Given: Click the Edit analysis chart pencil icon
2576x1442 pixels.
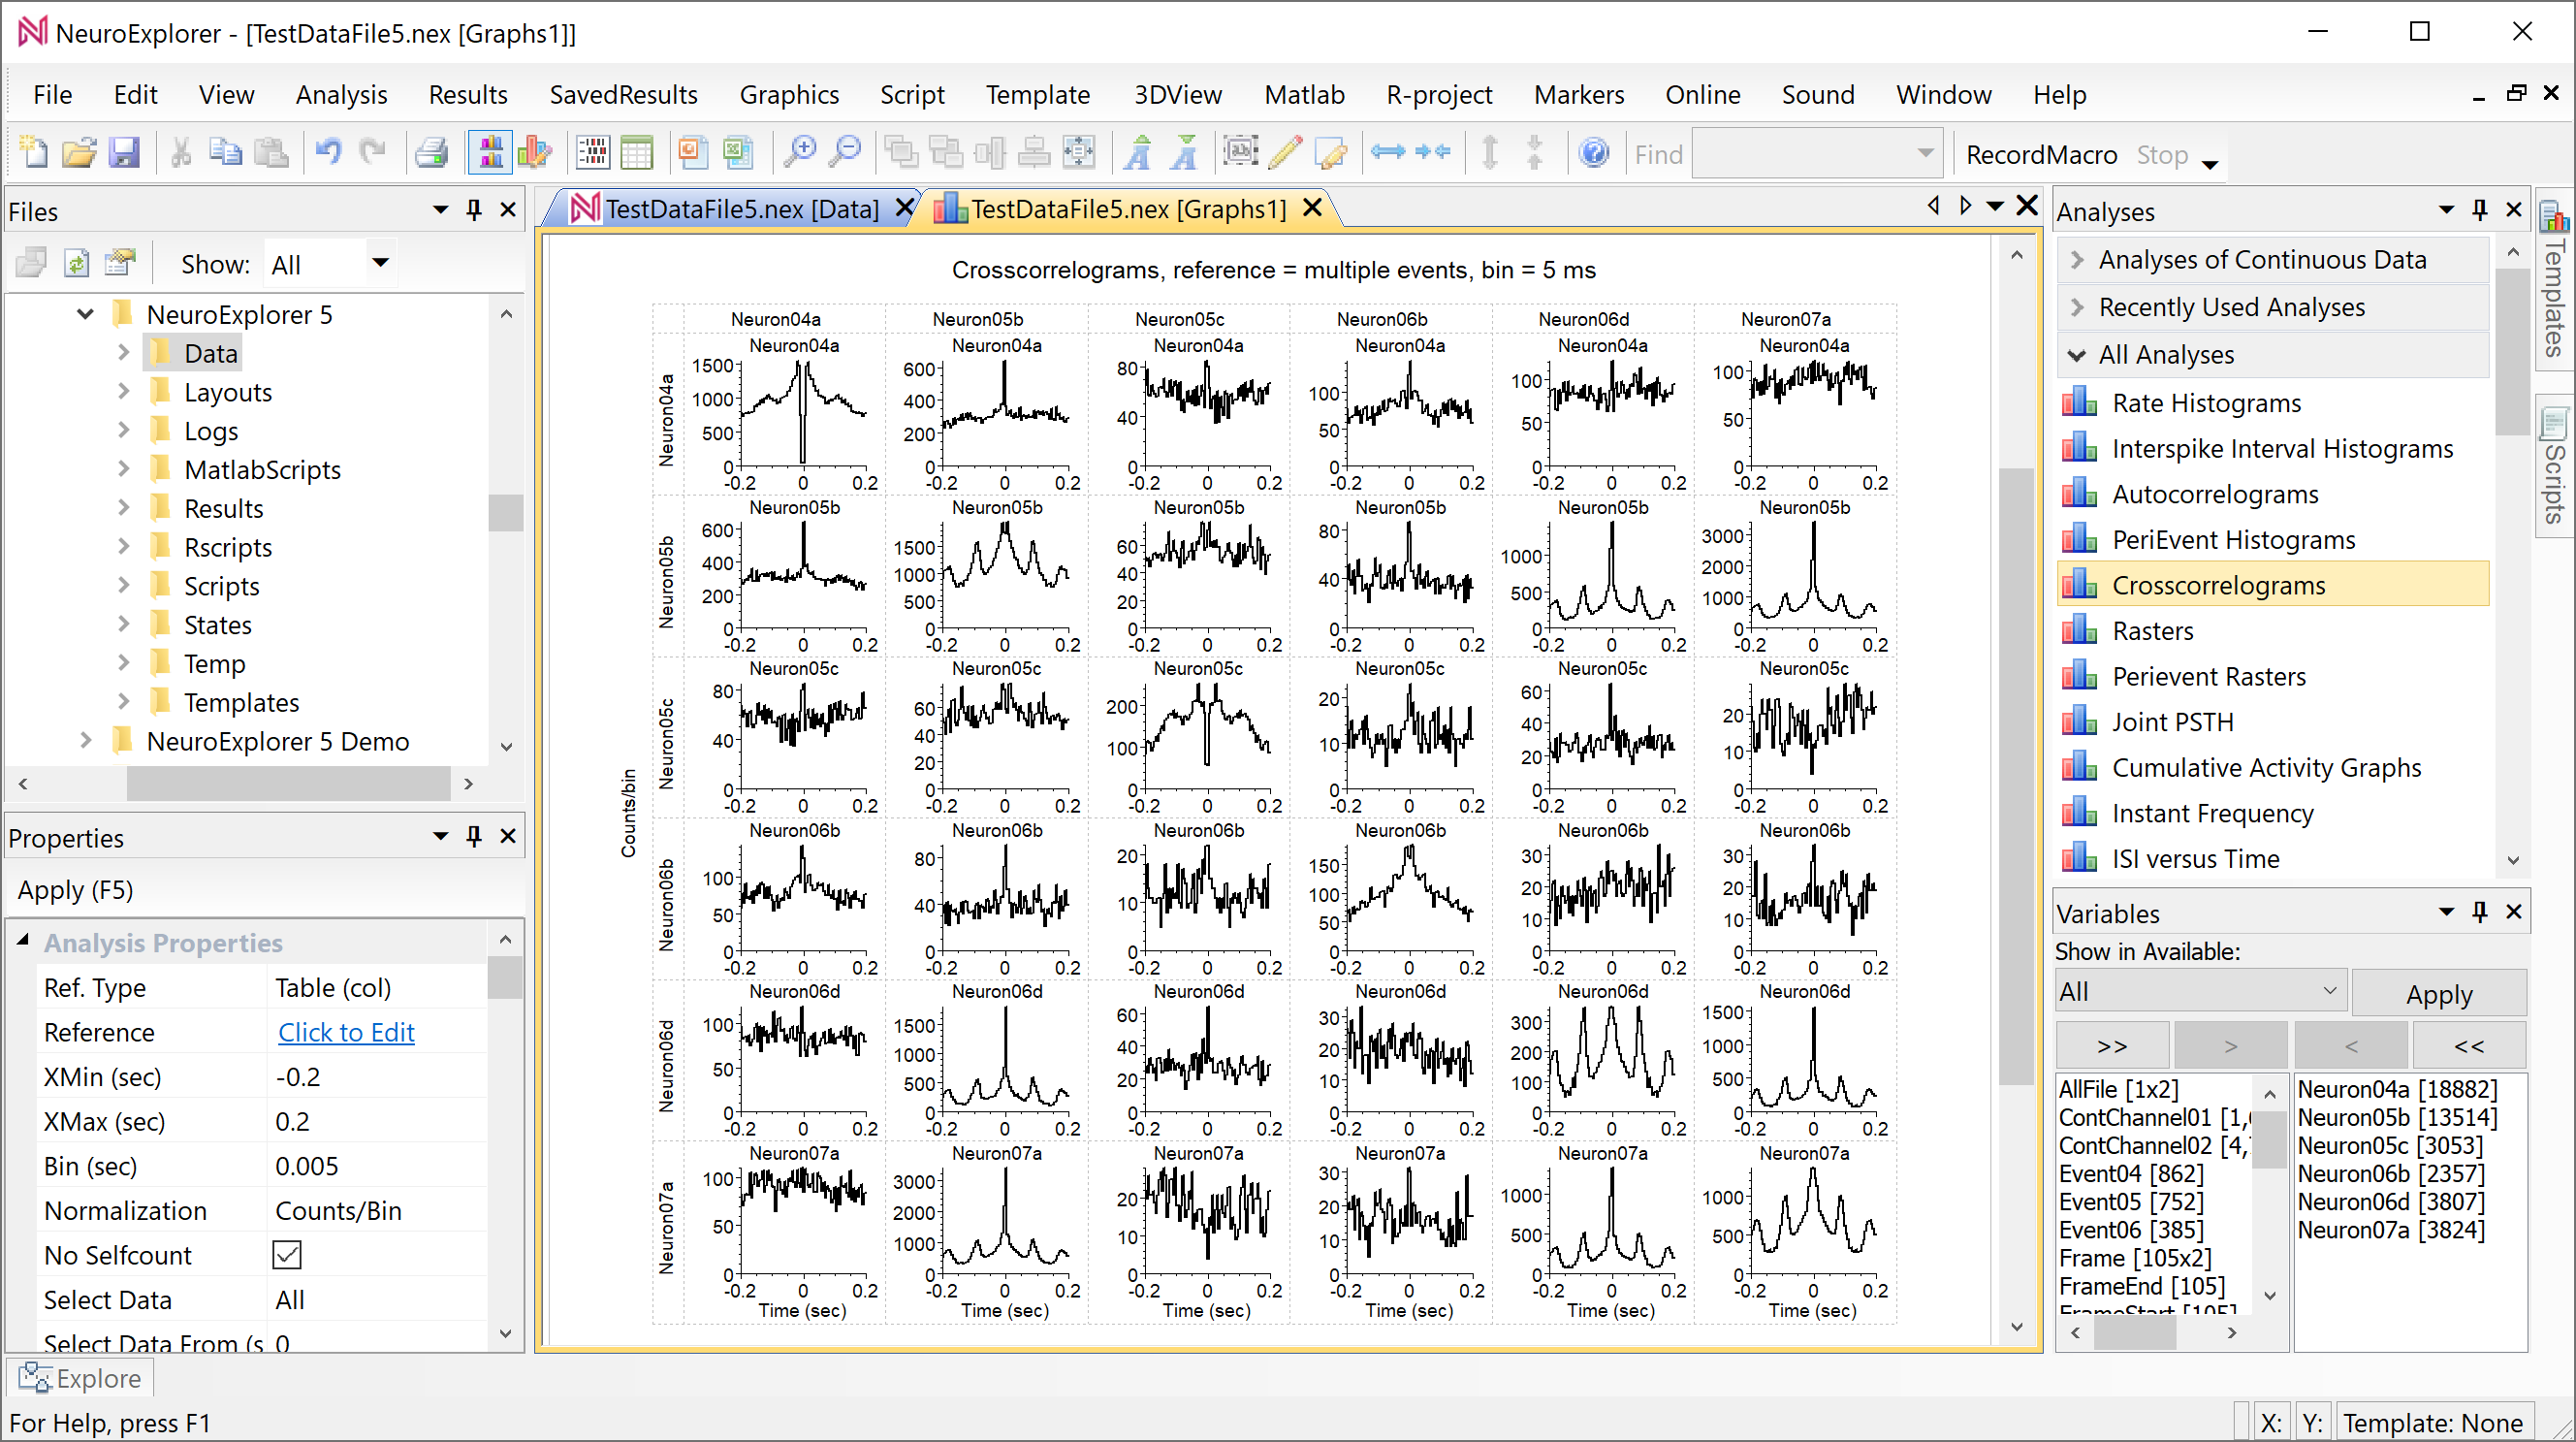Looking at the screenshot, I should 535,153.
